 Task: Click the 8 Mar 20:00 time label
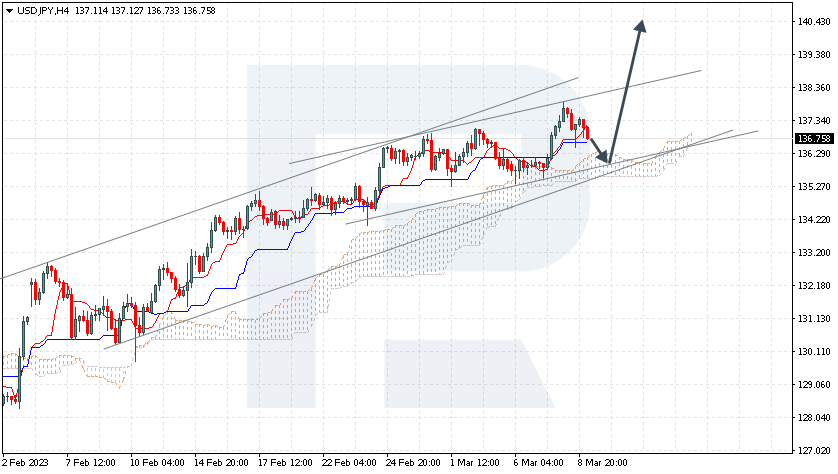coord(603,463)
